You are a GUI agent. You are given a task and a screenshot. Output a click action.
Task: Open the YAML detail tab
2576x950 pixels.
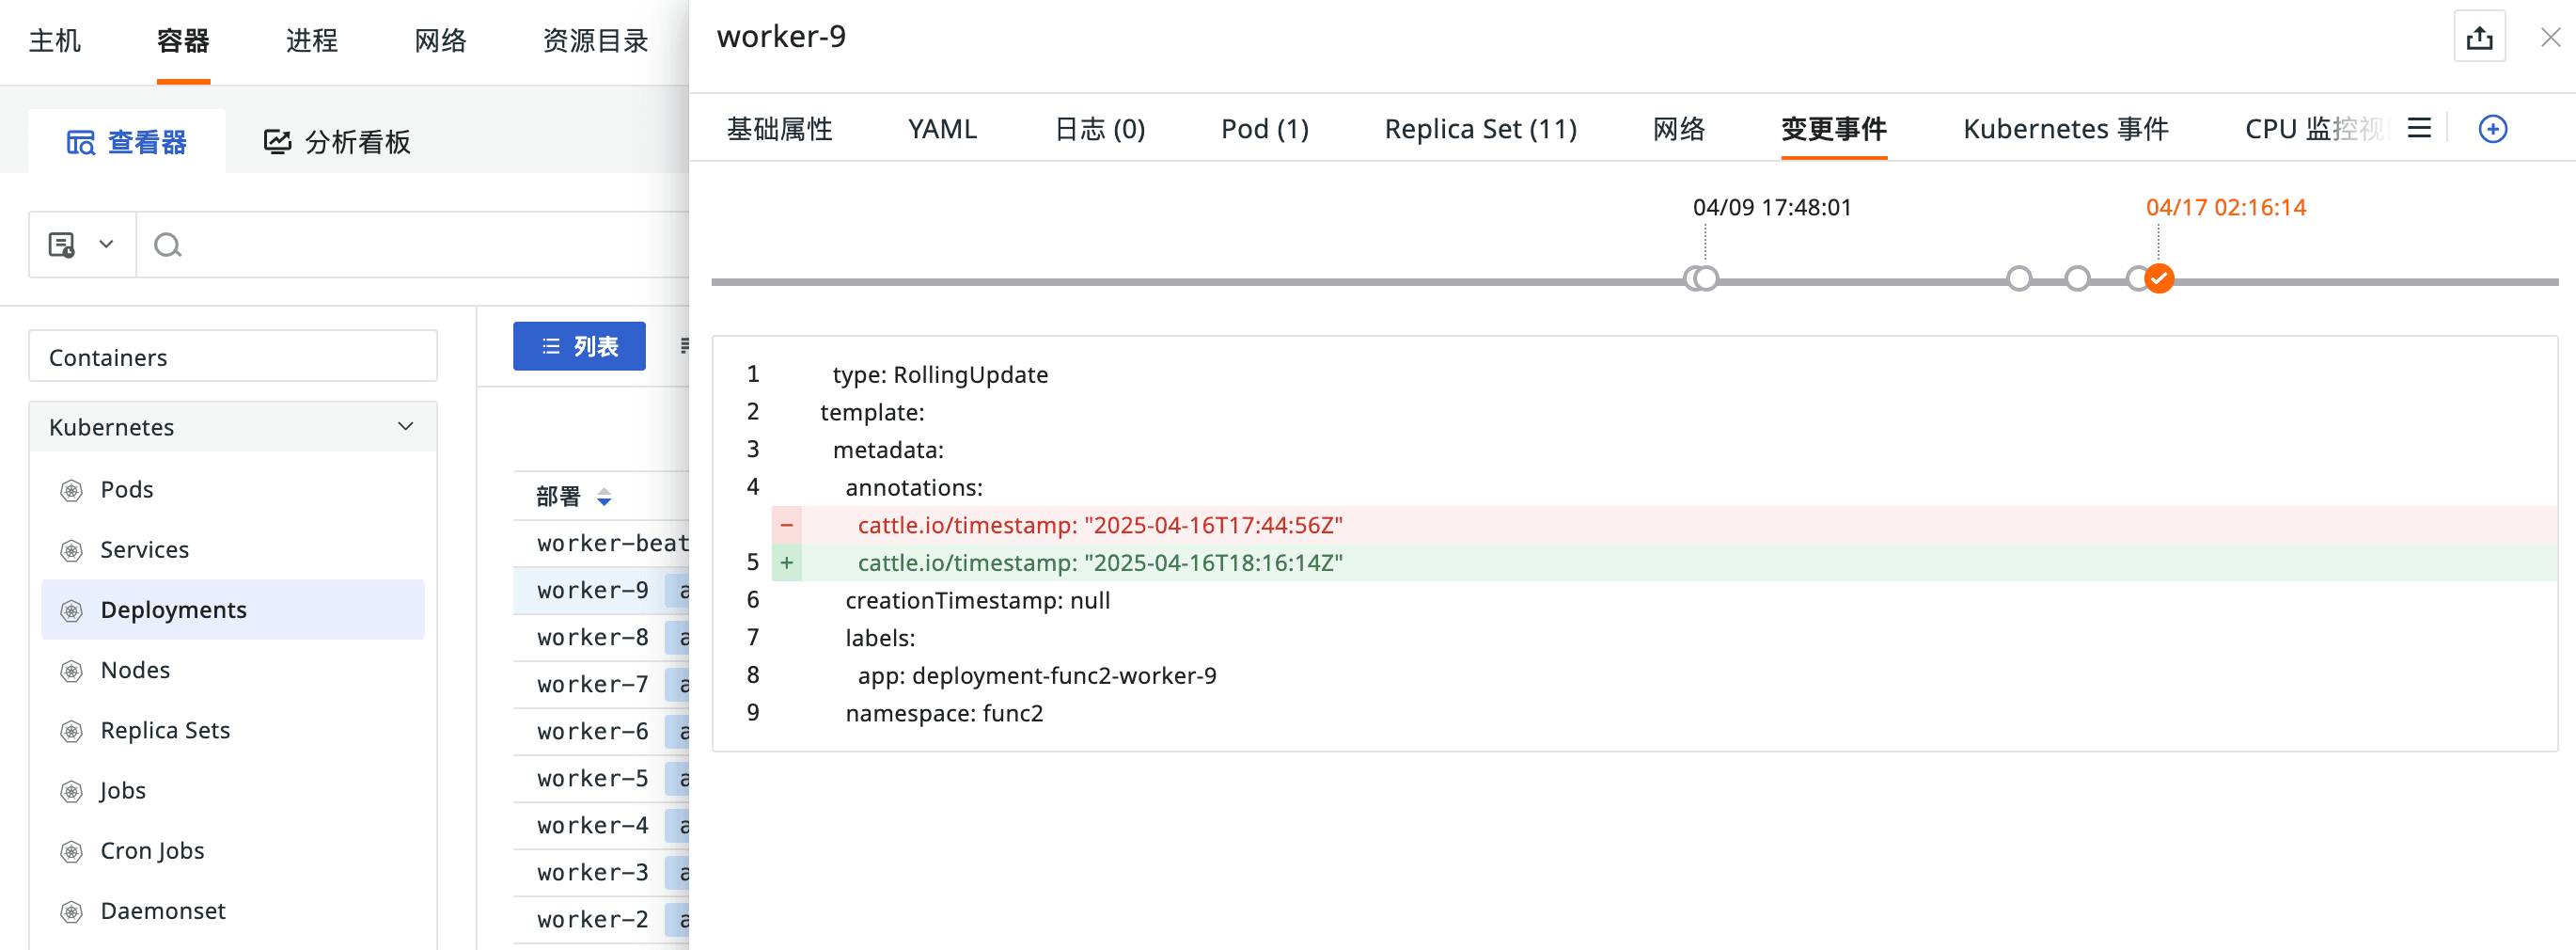942,129
